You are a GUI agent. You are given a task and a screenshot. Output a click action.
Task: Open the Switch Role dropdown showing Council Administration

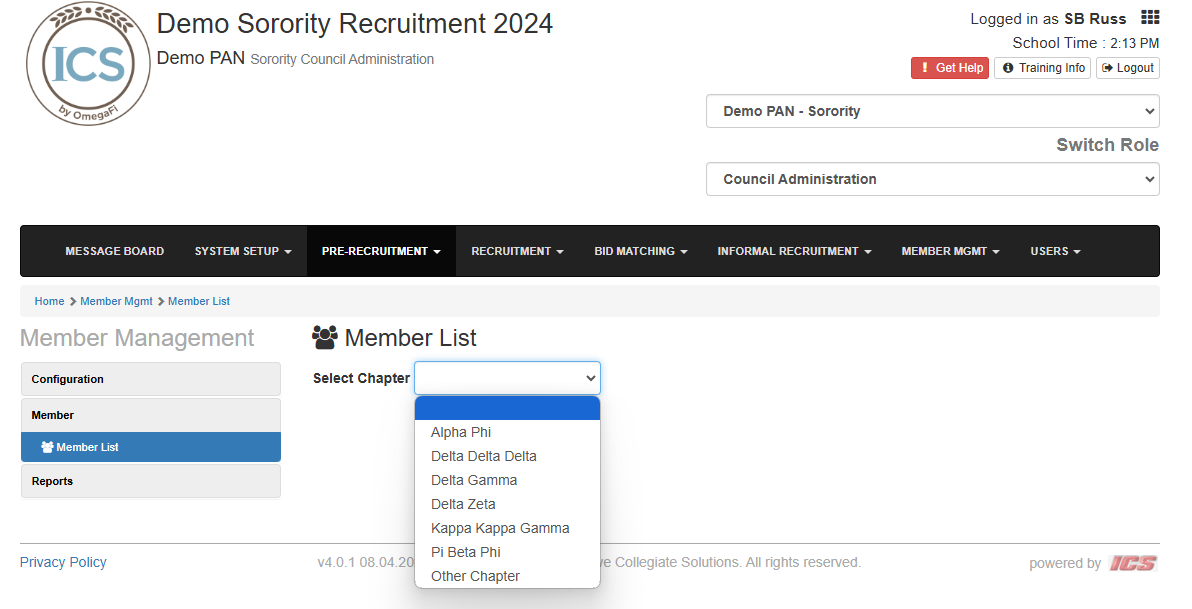click(x=932, y=178)
